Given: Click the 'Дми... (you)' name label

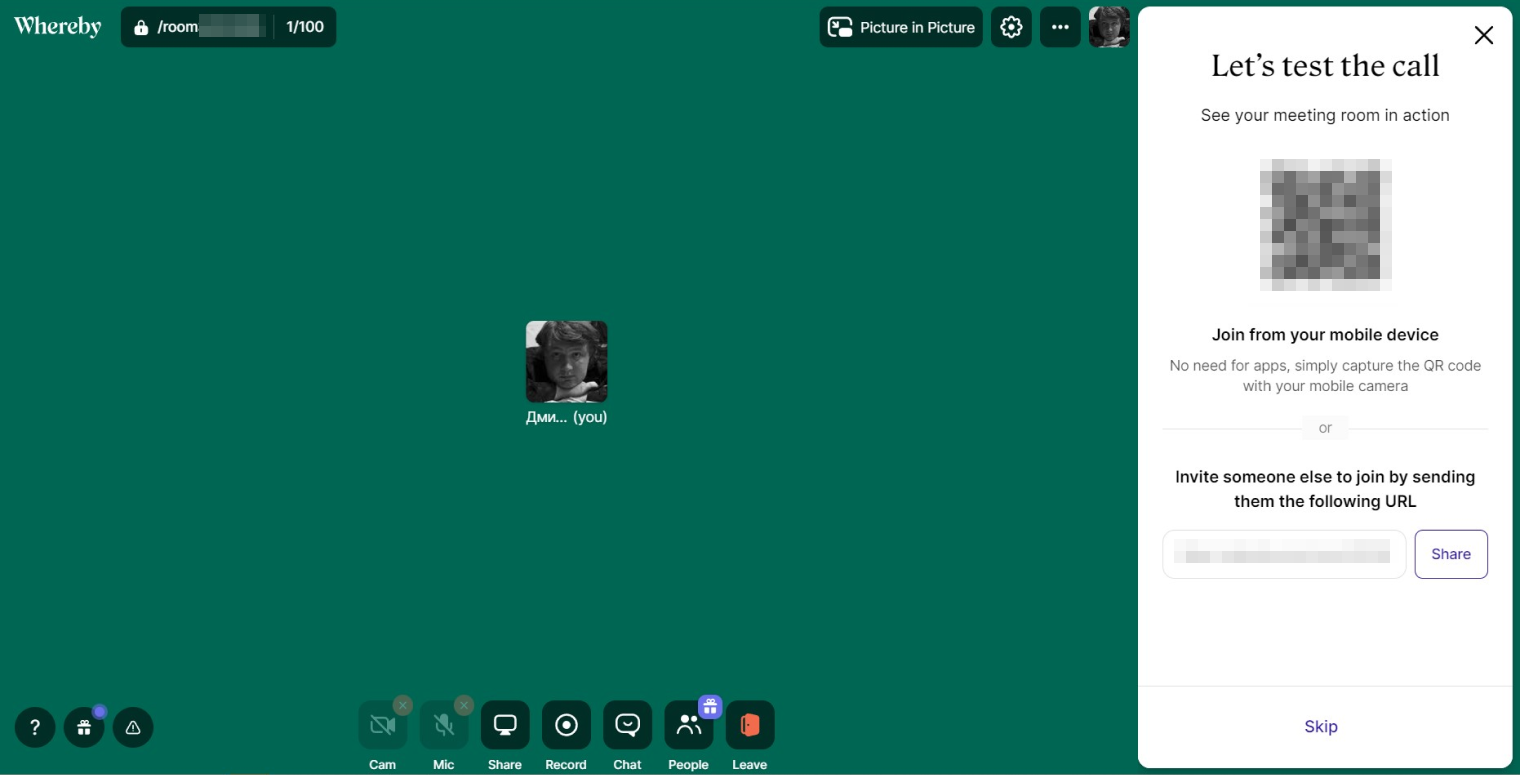Looking at the screenshot, I should tap(567, 417).
